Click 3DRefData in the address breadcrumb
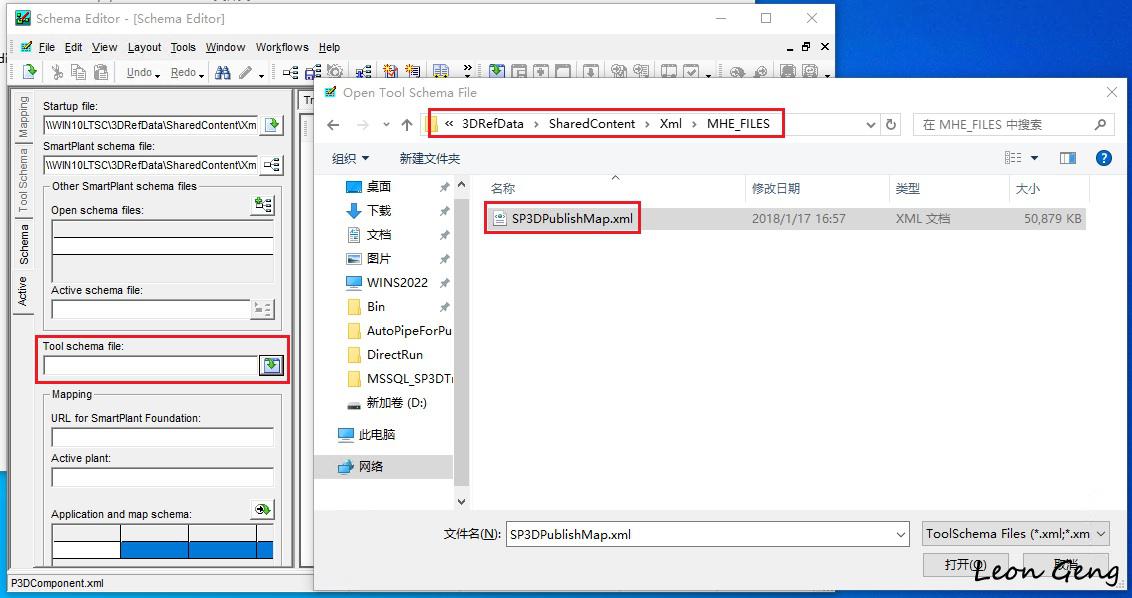1132x598 pixels. (x=492, y=124)
